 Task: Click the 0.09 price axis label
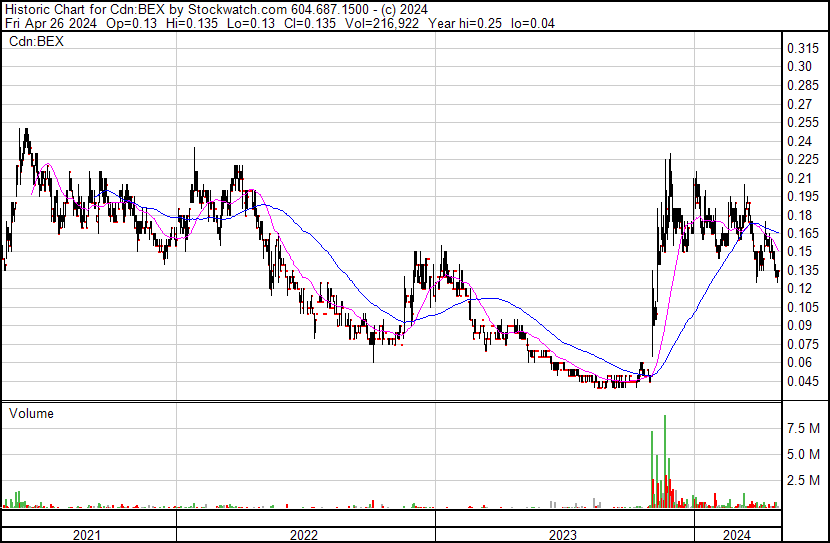(x=799, y=325)
